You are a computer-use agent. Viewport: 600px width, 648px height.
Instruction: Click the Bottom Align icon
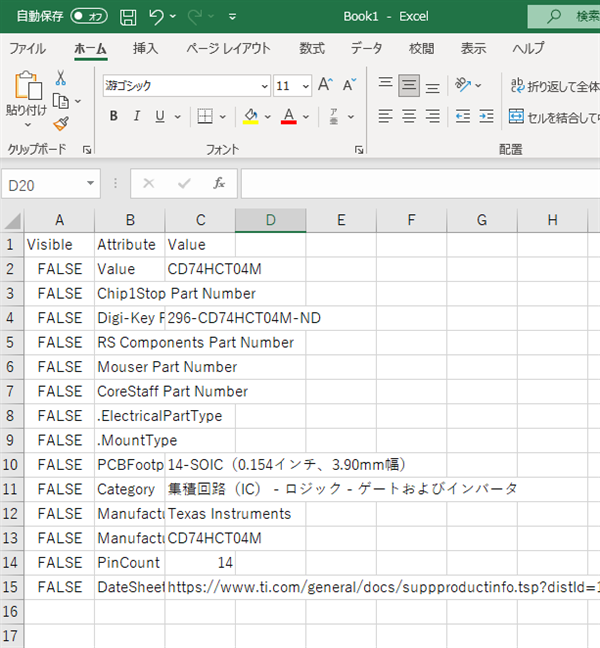433,87
